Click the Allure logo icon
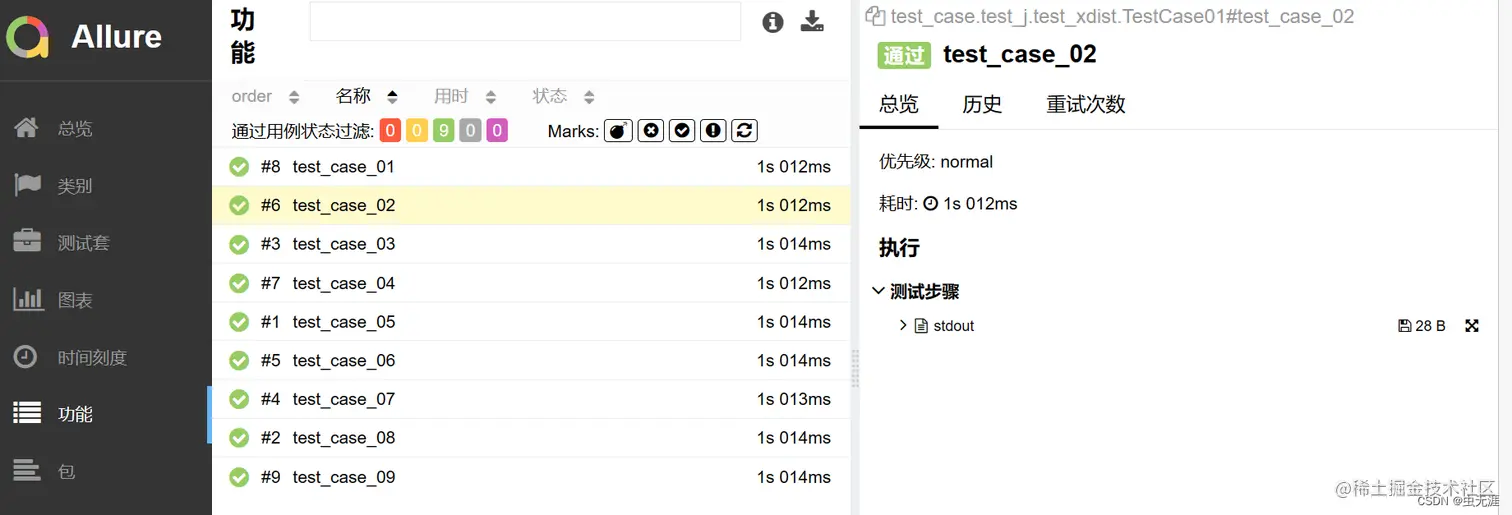Viewport: 1512px width, 515px height. [28, 38]
